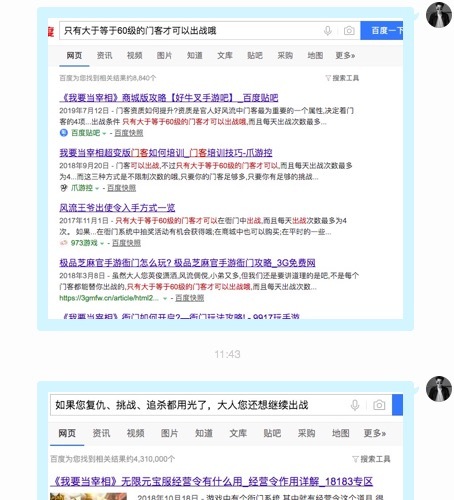Image resolution: width=454 pixels, height=500 pixels.
Task: Click 百度贴吧 source icon under first result
Action: point(63,133)
